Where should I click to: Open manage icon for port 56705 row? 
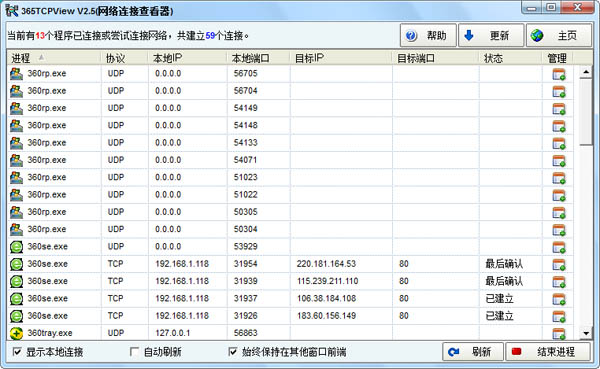pyautogui.click(x=559, y=74)
